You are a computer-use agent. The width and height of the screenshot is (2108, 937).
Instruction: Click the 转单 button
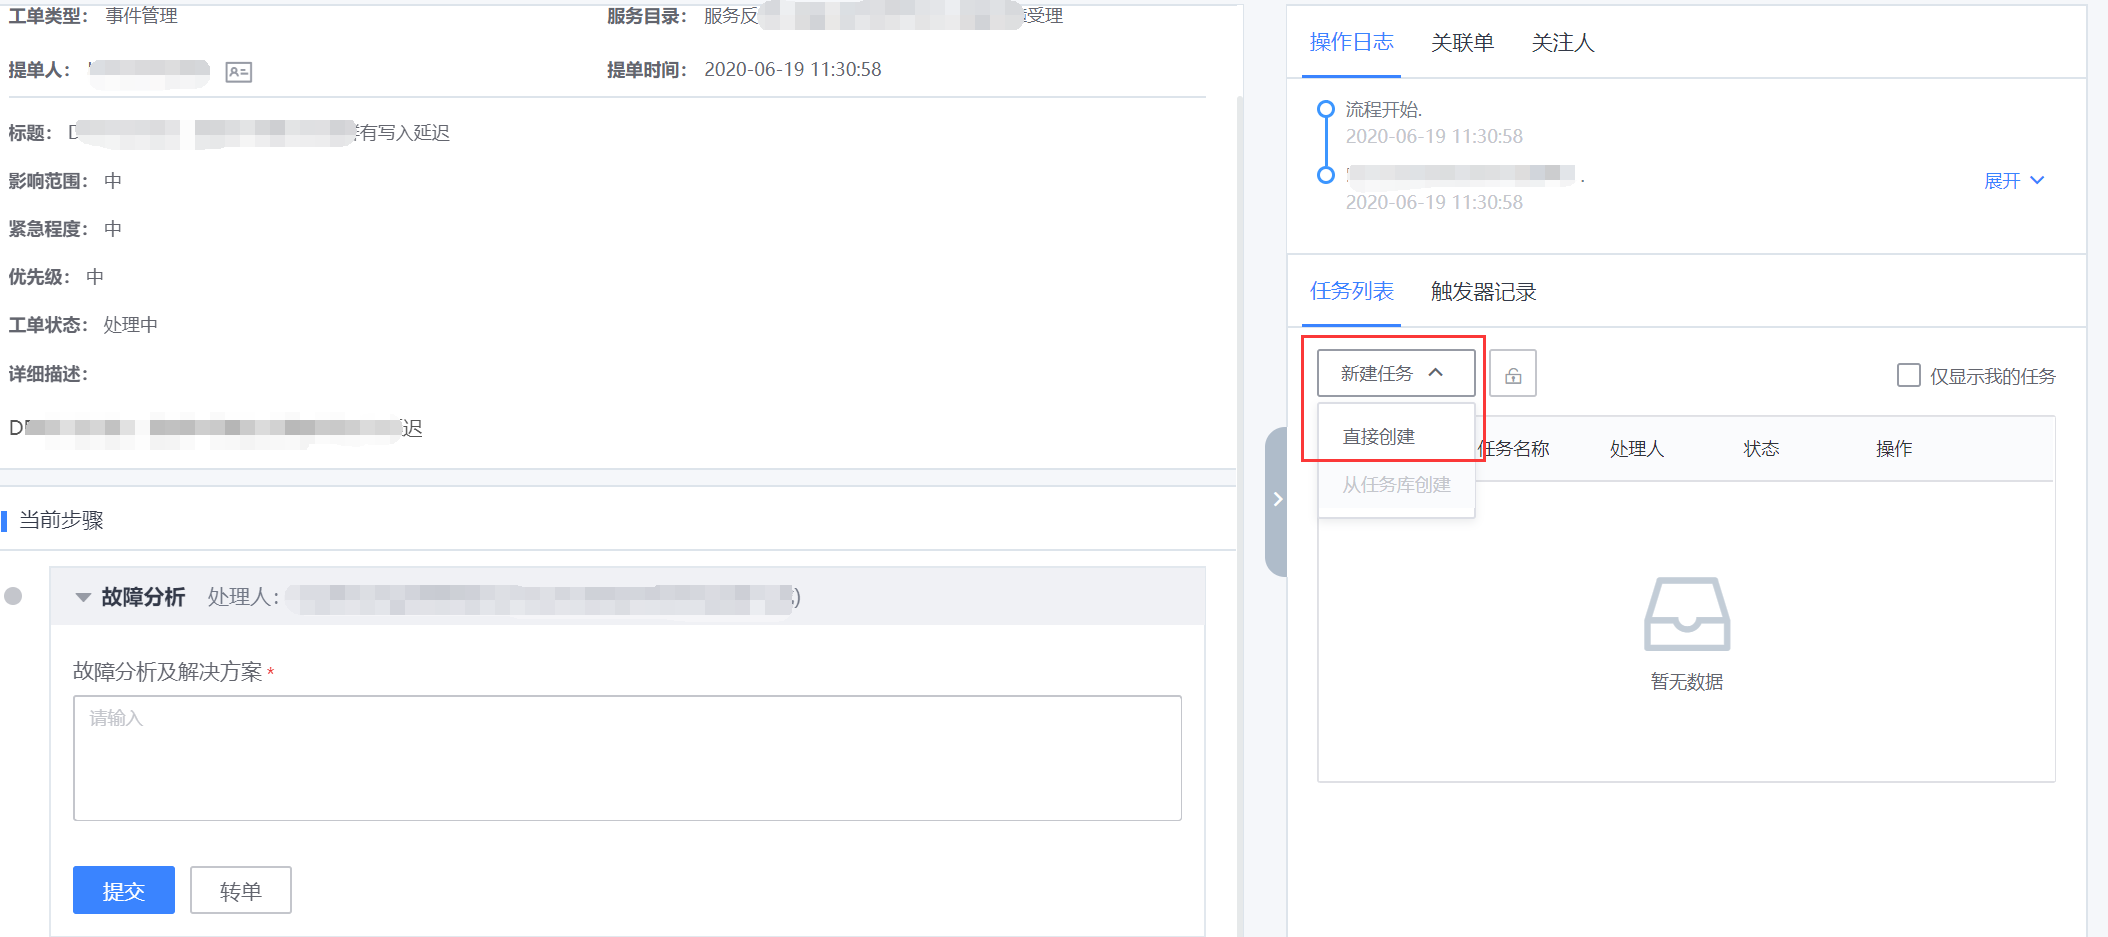(x=241, y=890)
